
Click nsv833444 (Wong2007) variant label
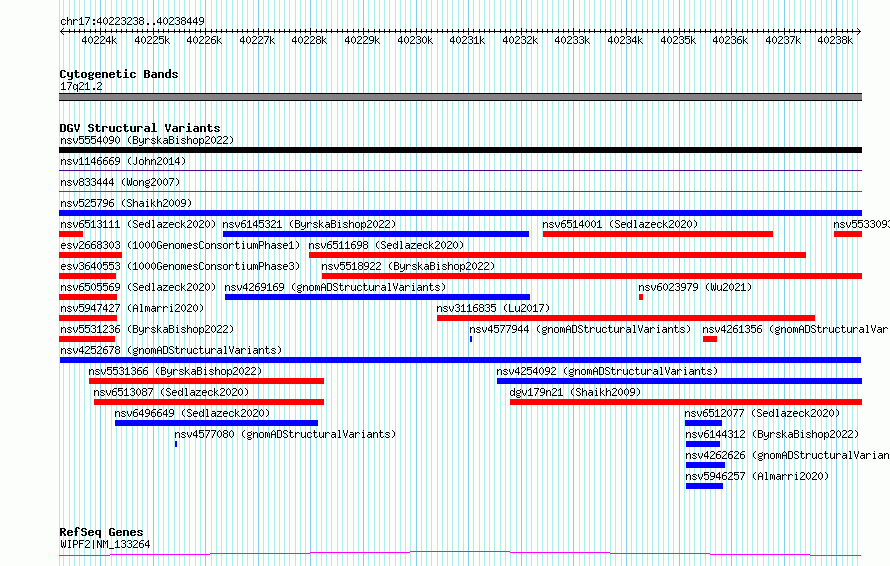click(120, 182)
